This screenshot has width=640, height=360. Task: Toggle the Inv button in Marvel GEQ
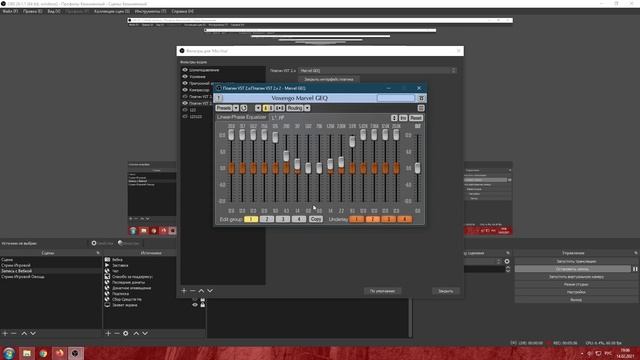[x=403, y=118]
